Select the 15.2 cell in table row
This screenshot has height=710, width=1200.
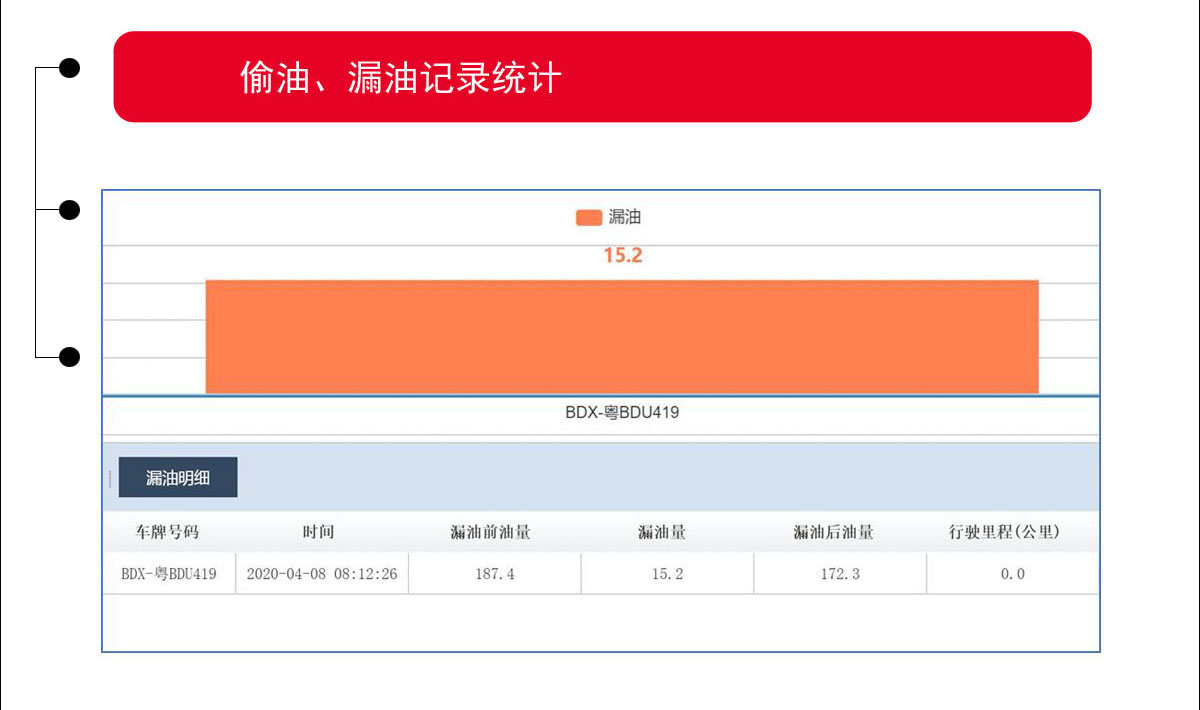click(667, 574)
